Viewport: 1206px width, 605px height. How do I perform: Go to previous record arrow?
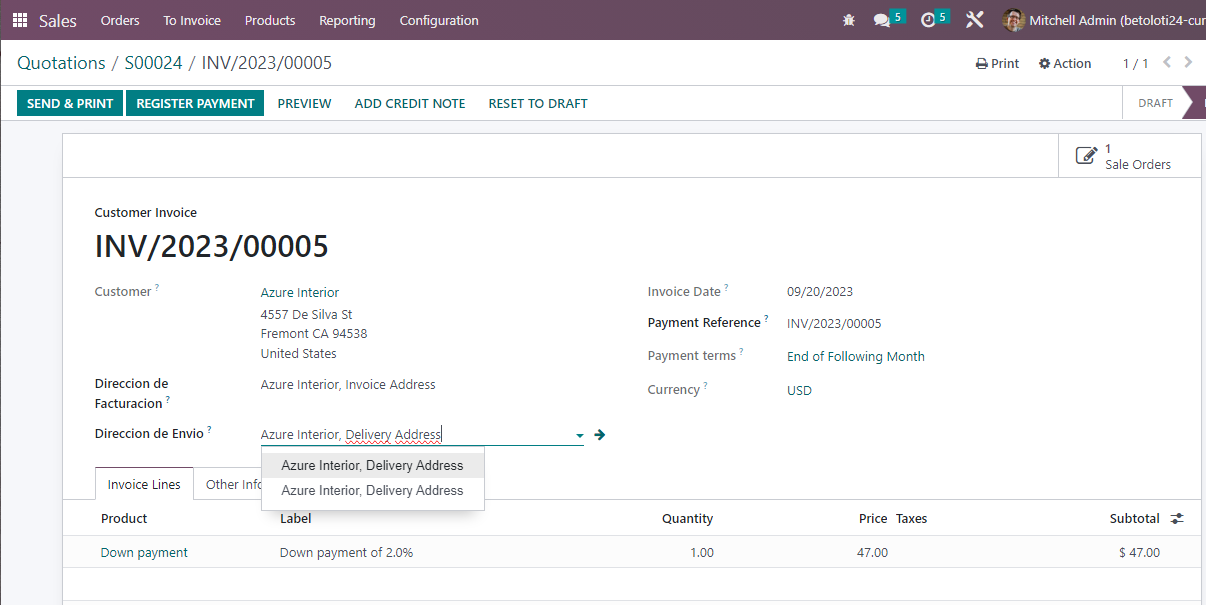pos(1167,62)
